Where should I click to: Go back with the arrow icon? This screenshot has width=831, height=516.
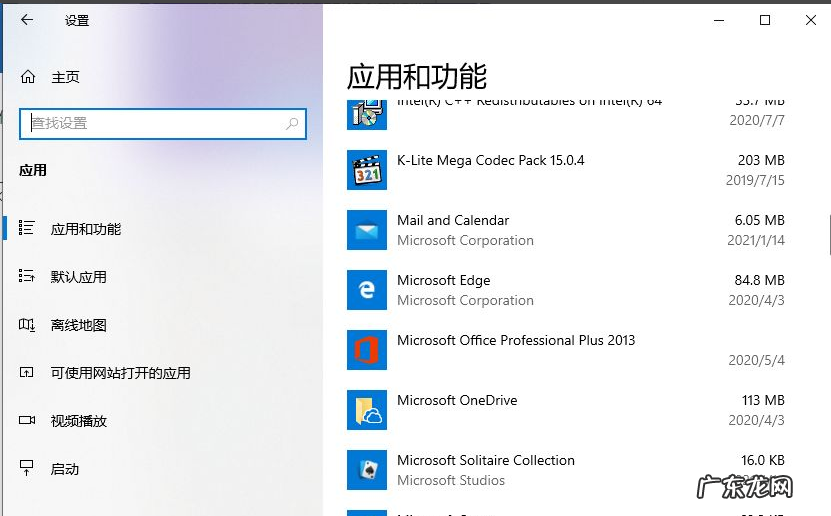(x=27, y=20)
